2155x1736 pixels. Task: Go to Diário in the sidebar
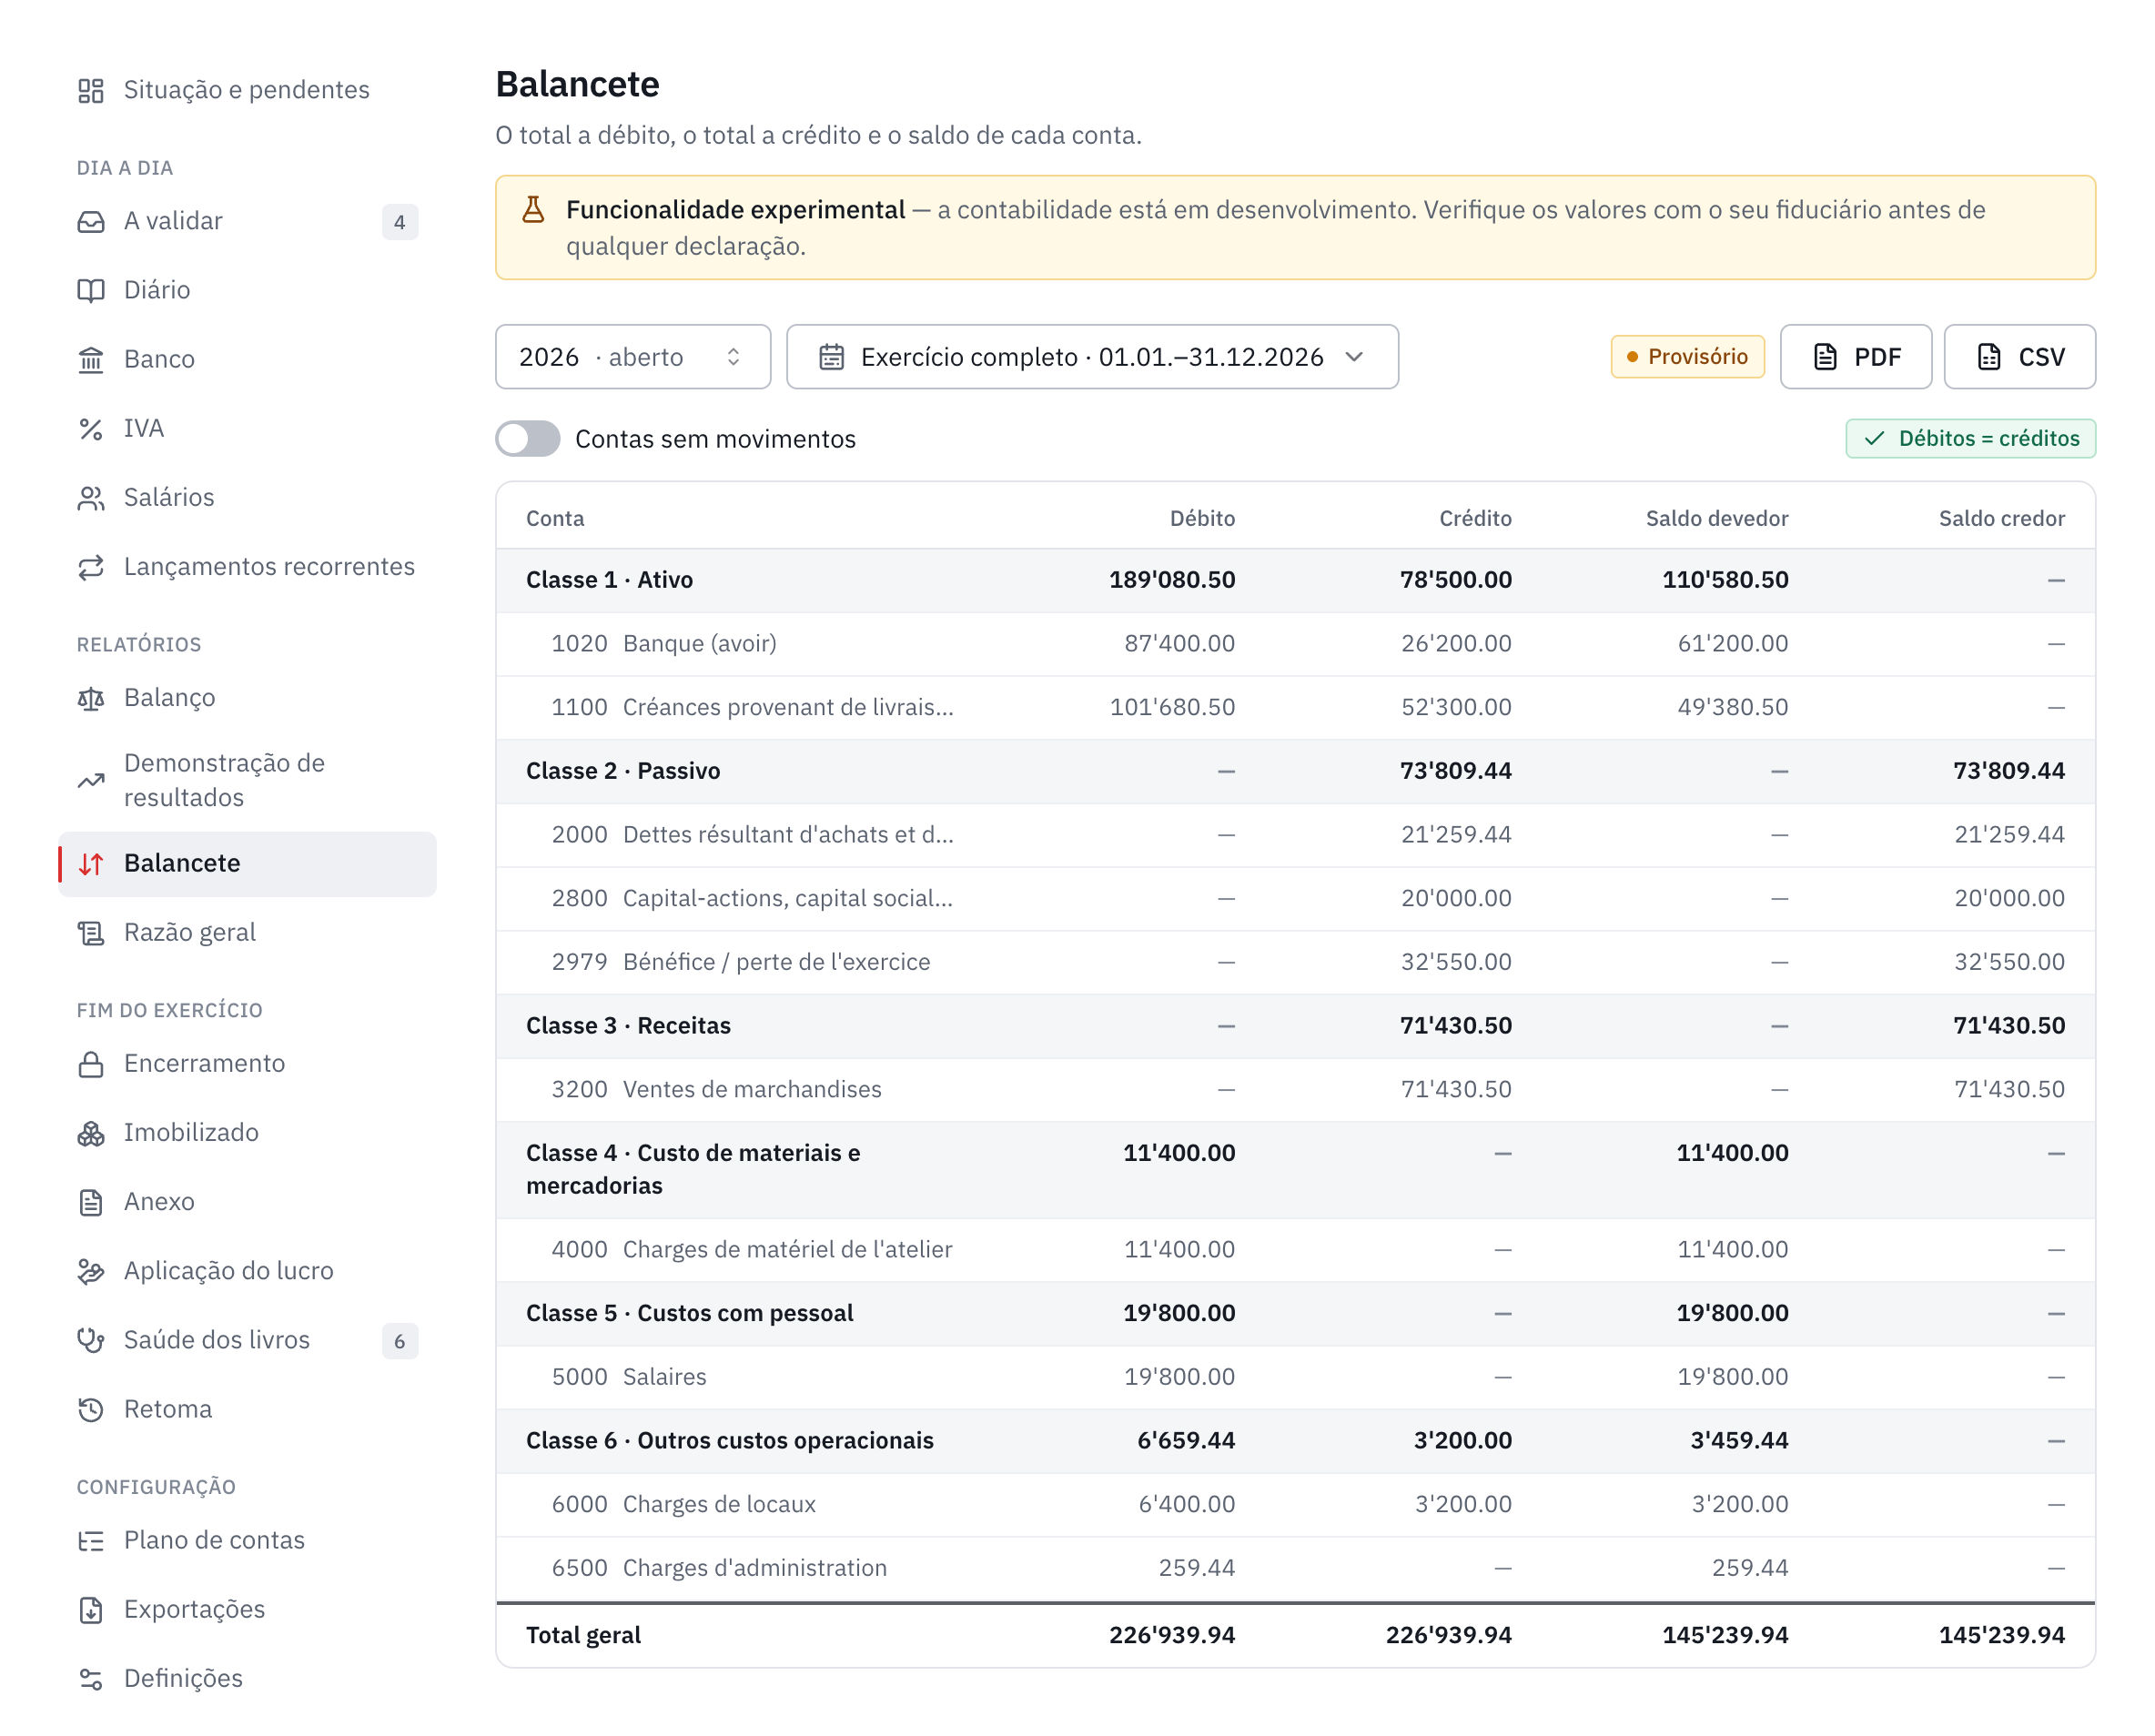pyautogui.click(x=247, y=290)
